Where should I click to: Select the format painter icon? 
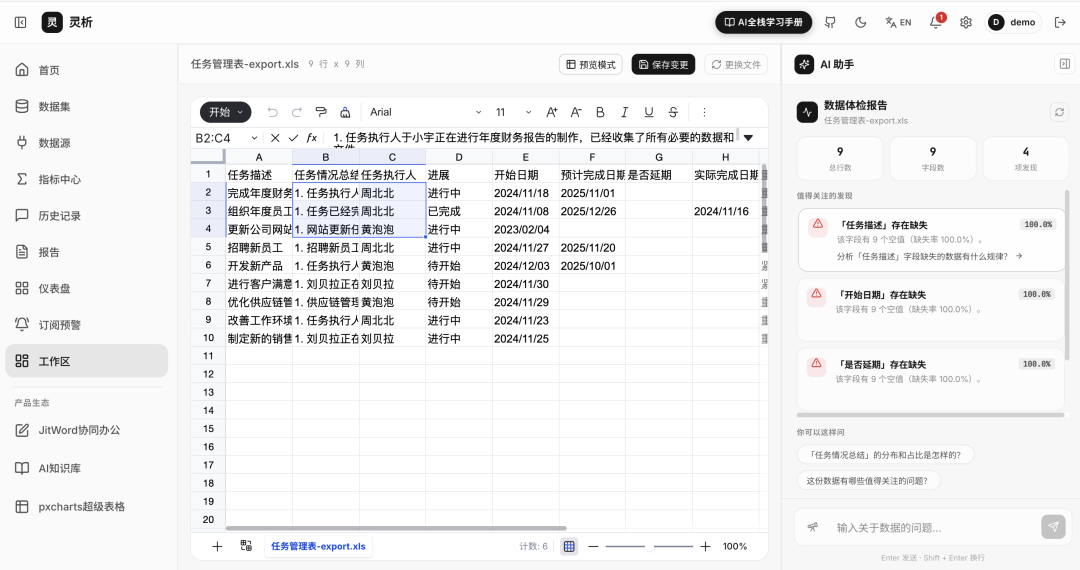click(321, 112)
